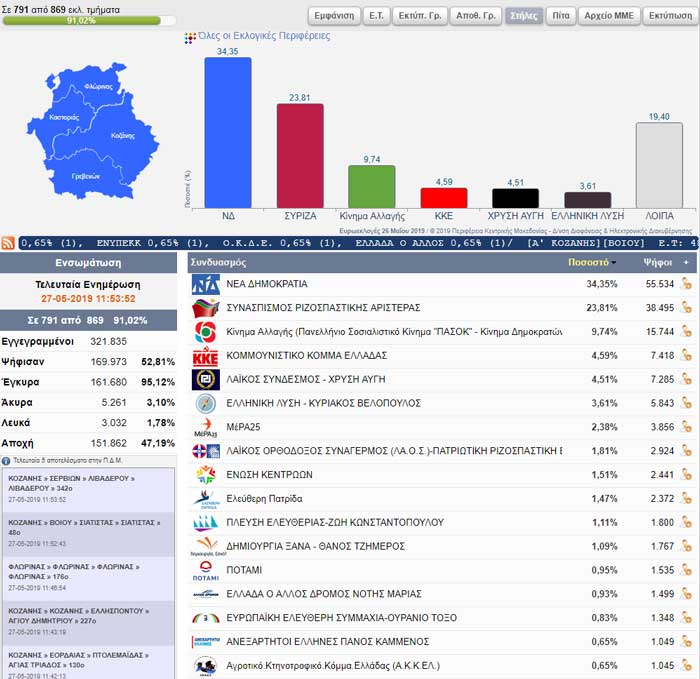
Task: Open Όλες οι Εκλογικές Περιφέρειες selector
Action: coord(264,36)
